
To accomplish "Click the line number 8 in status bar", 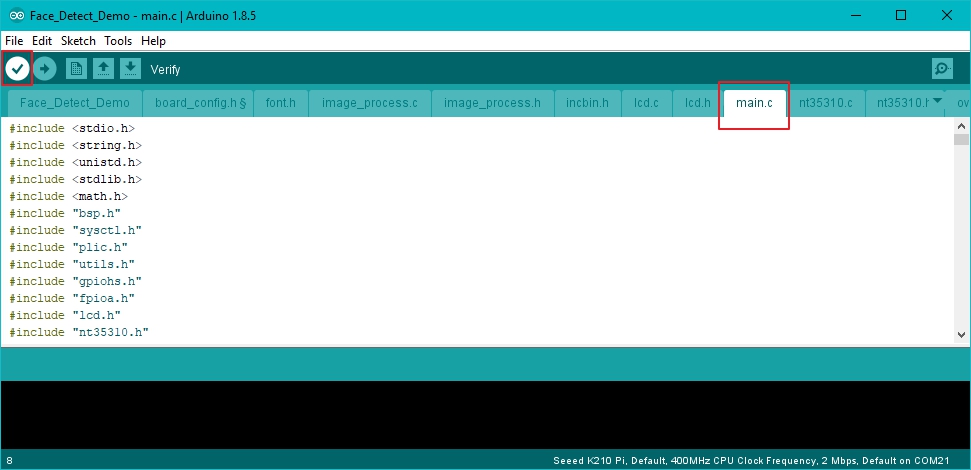I will tap(9, 461).
